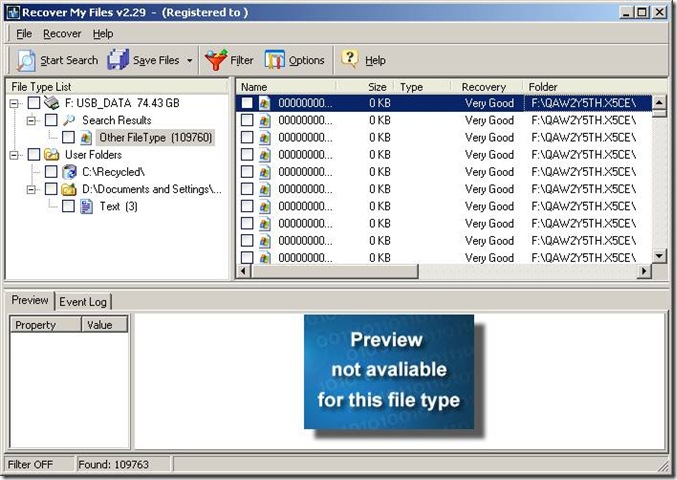This screenshot has width=677, height=480.
Task: Click the Filter button label
Action: tap(241, 60)
